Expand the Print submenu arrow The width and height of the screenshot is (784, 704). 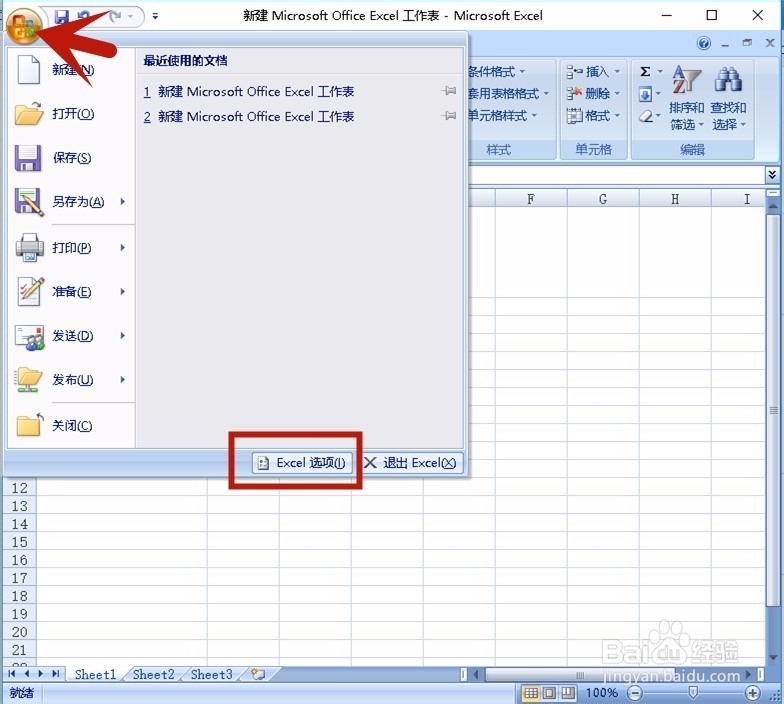[x=123, y=248]
